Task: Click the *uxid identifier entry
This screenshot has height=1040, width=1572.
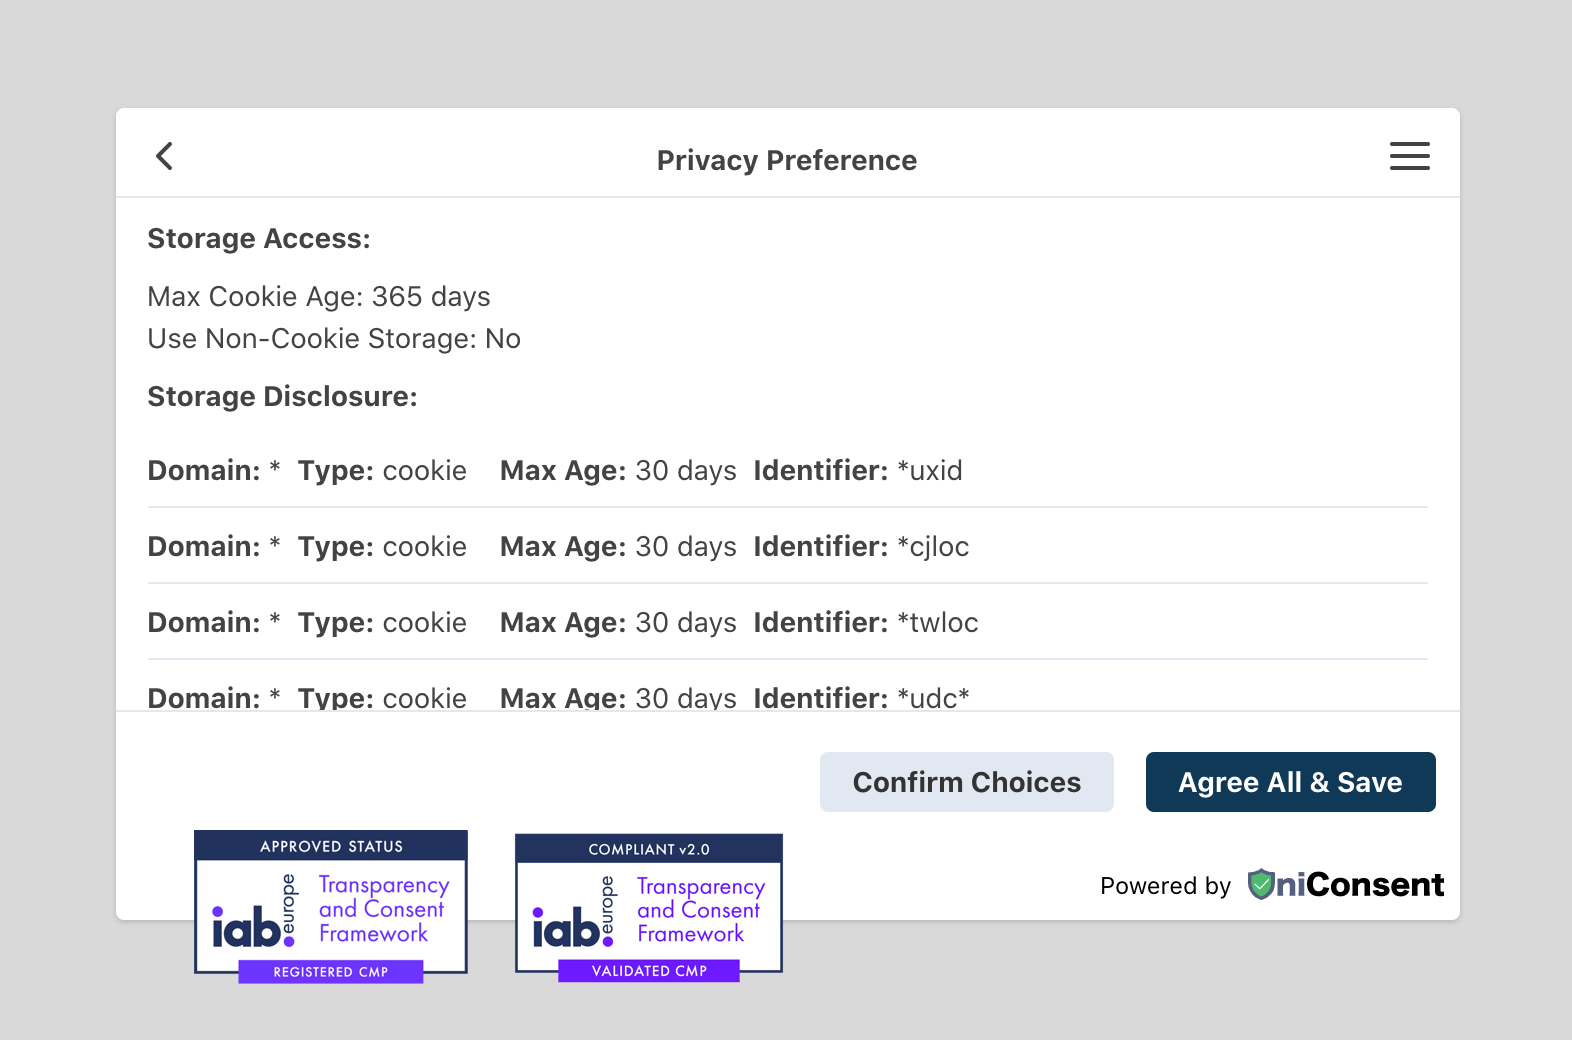Action: [929, 471]
